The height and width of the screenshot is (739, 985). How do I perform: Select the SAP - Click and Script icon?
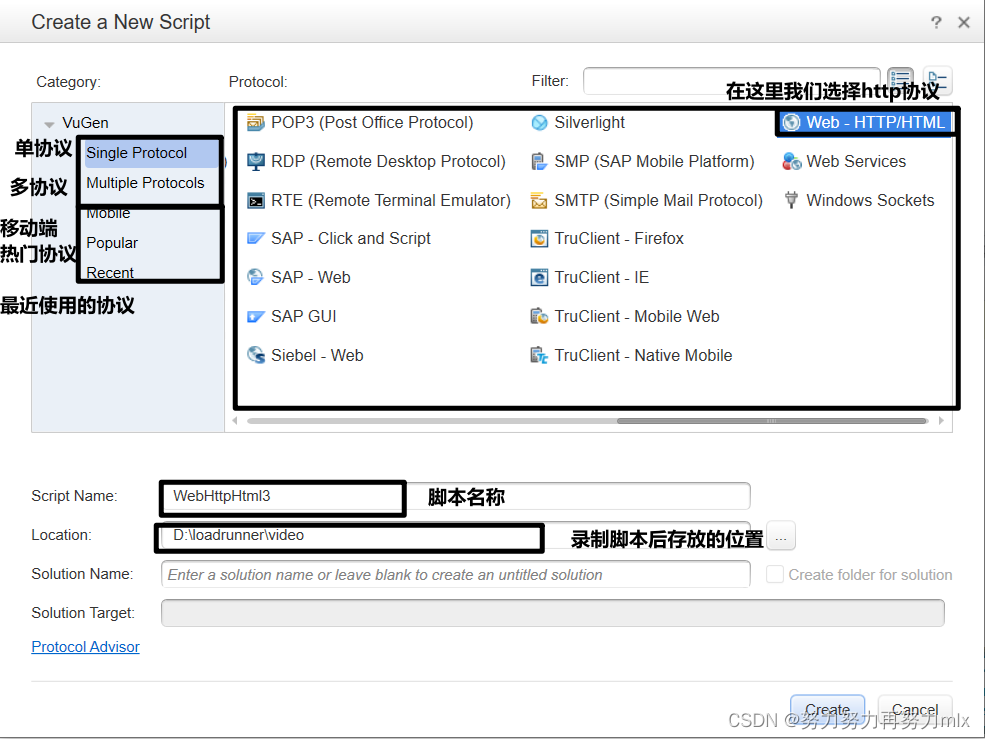tap(256, 239)
